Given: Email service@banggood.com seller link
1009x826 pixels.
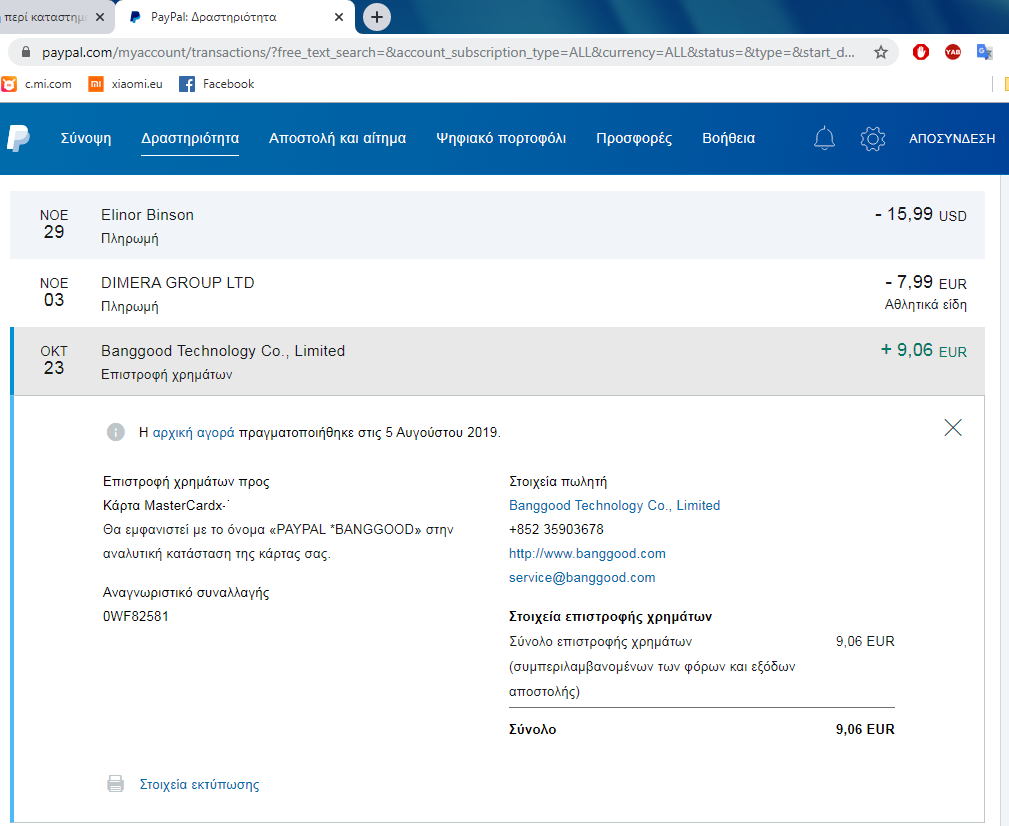Looking at the screenshot, I should [582, 577].
